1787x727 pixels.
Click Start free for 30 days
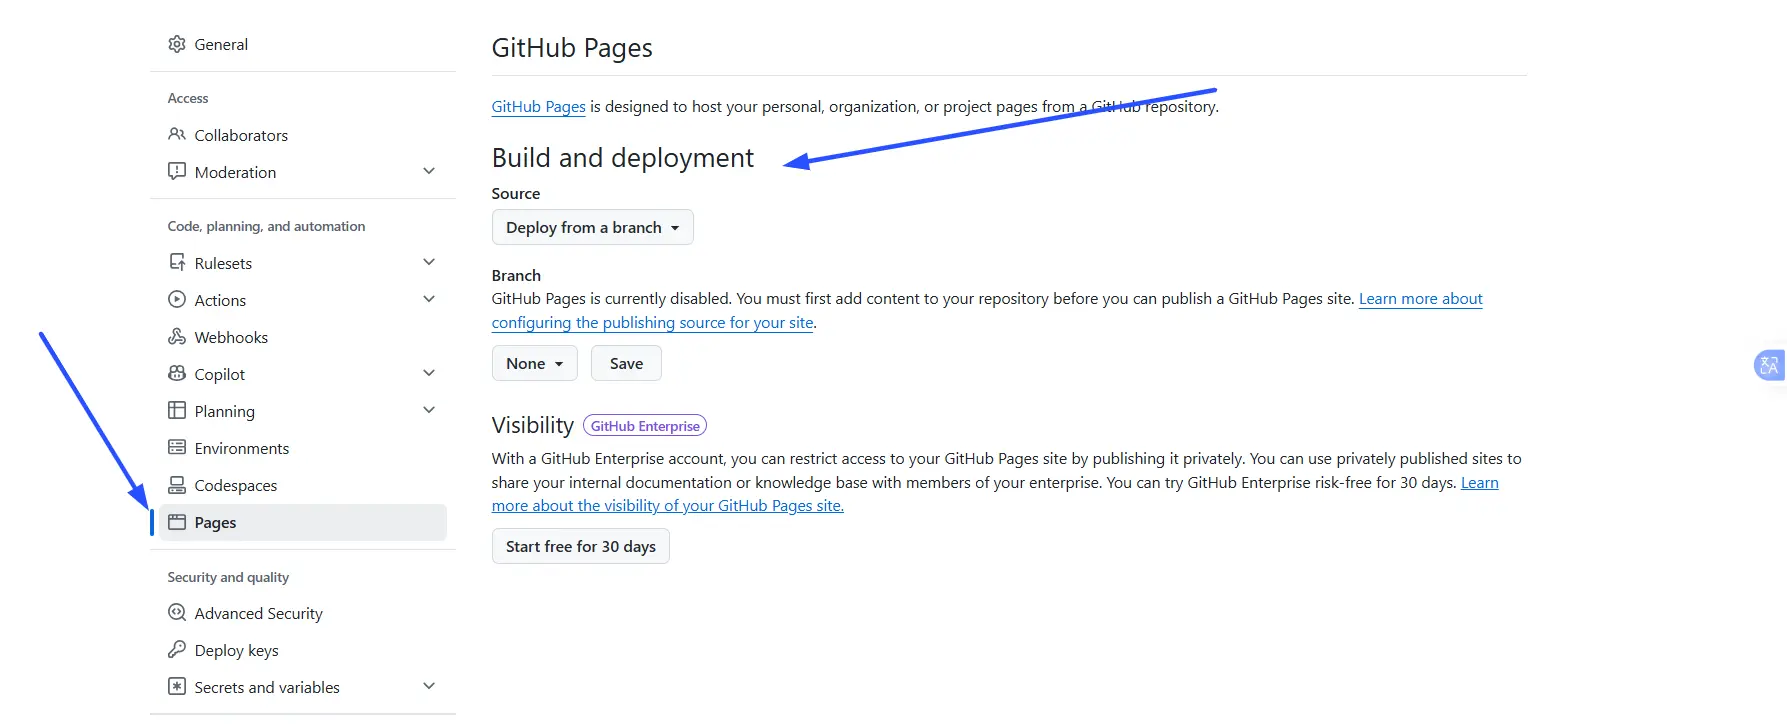(x=580, y=546)
